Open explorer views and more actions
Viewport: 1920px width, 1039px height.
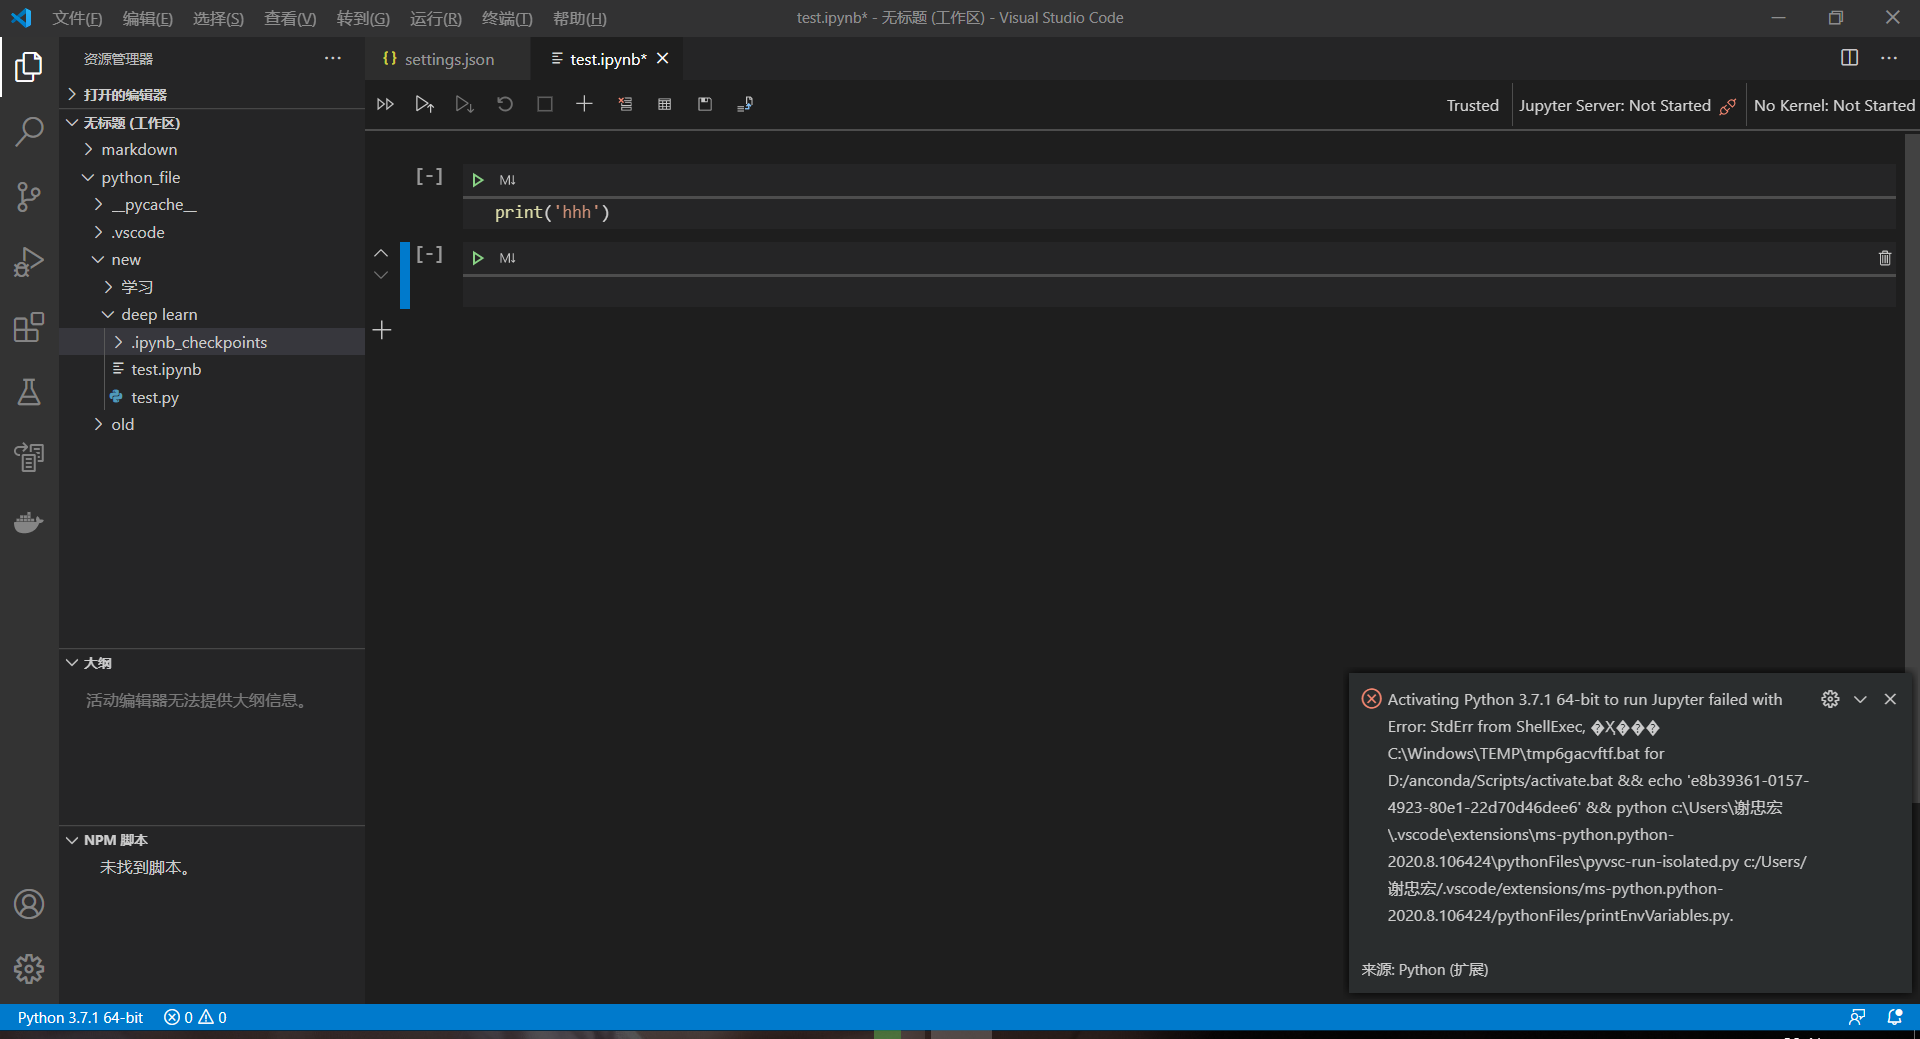(333, 58)
